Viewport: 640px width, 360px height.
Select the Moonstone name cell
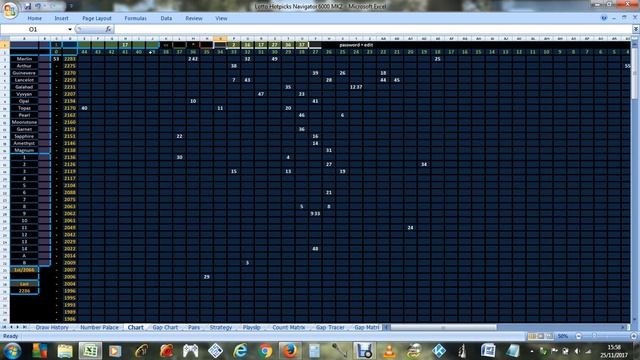click(x=24, y=122)
